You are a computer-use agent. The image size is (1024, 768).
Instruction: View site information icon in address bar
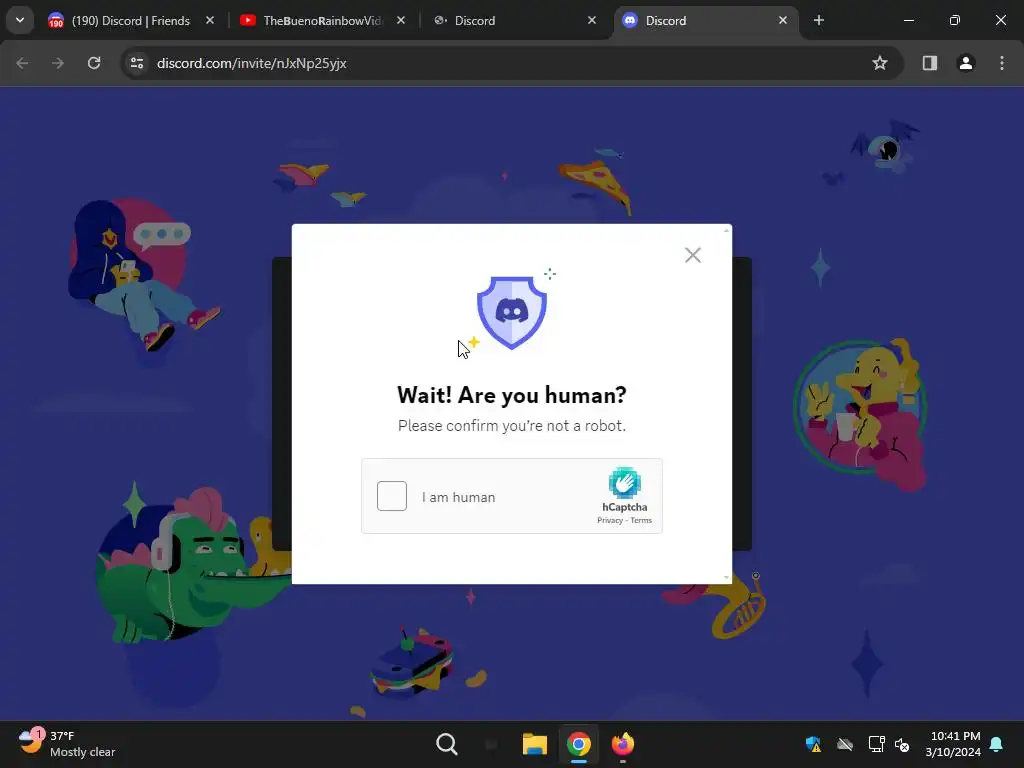(x=137, y=63)
